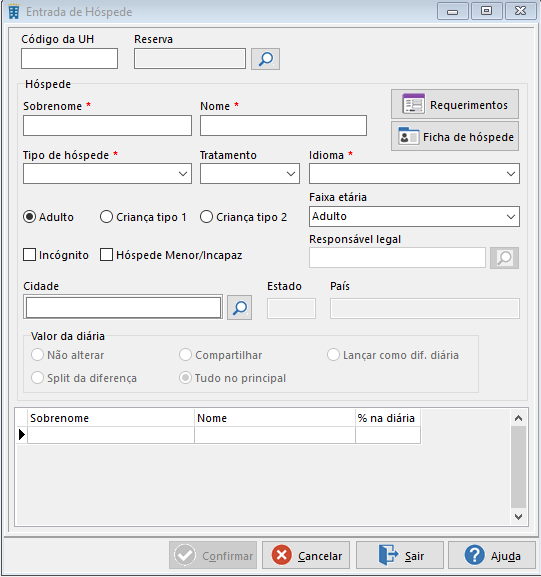Expand the Tratamento dropdown
The image size is (541, 577).
pyautogui.click(x=291, y=174)
